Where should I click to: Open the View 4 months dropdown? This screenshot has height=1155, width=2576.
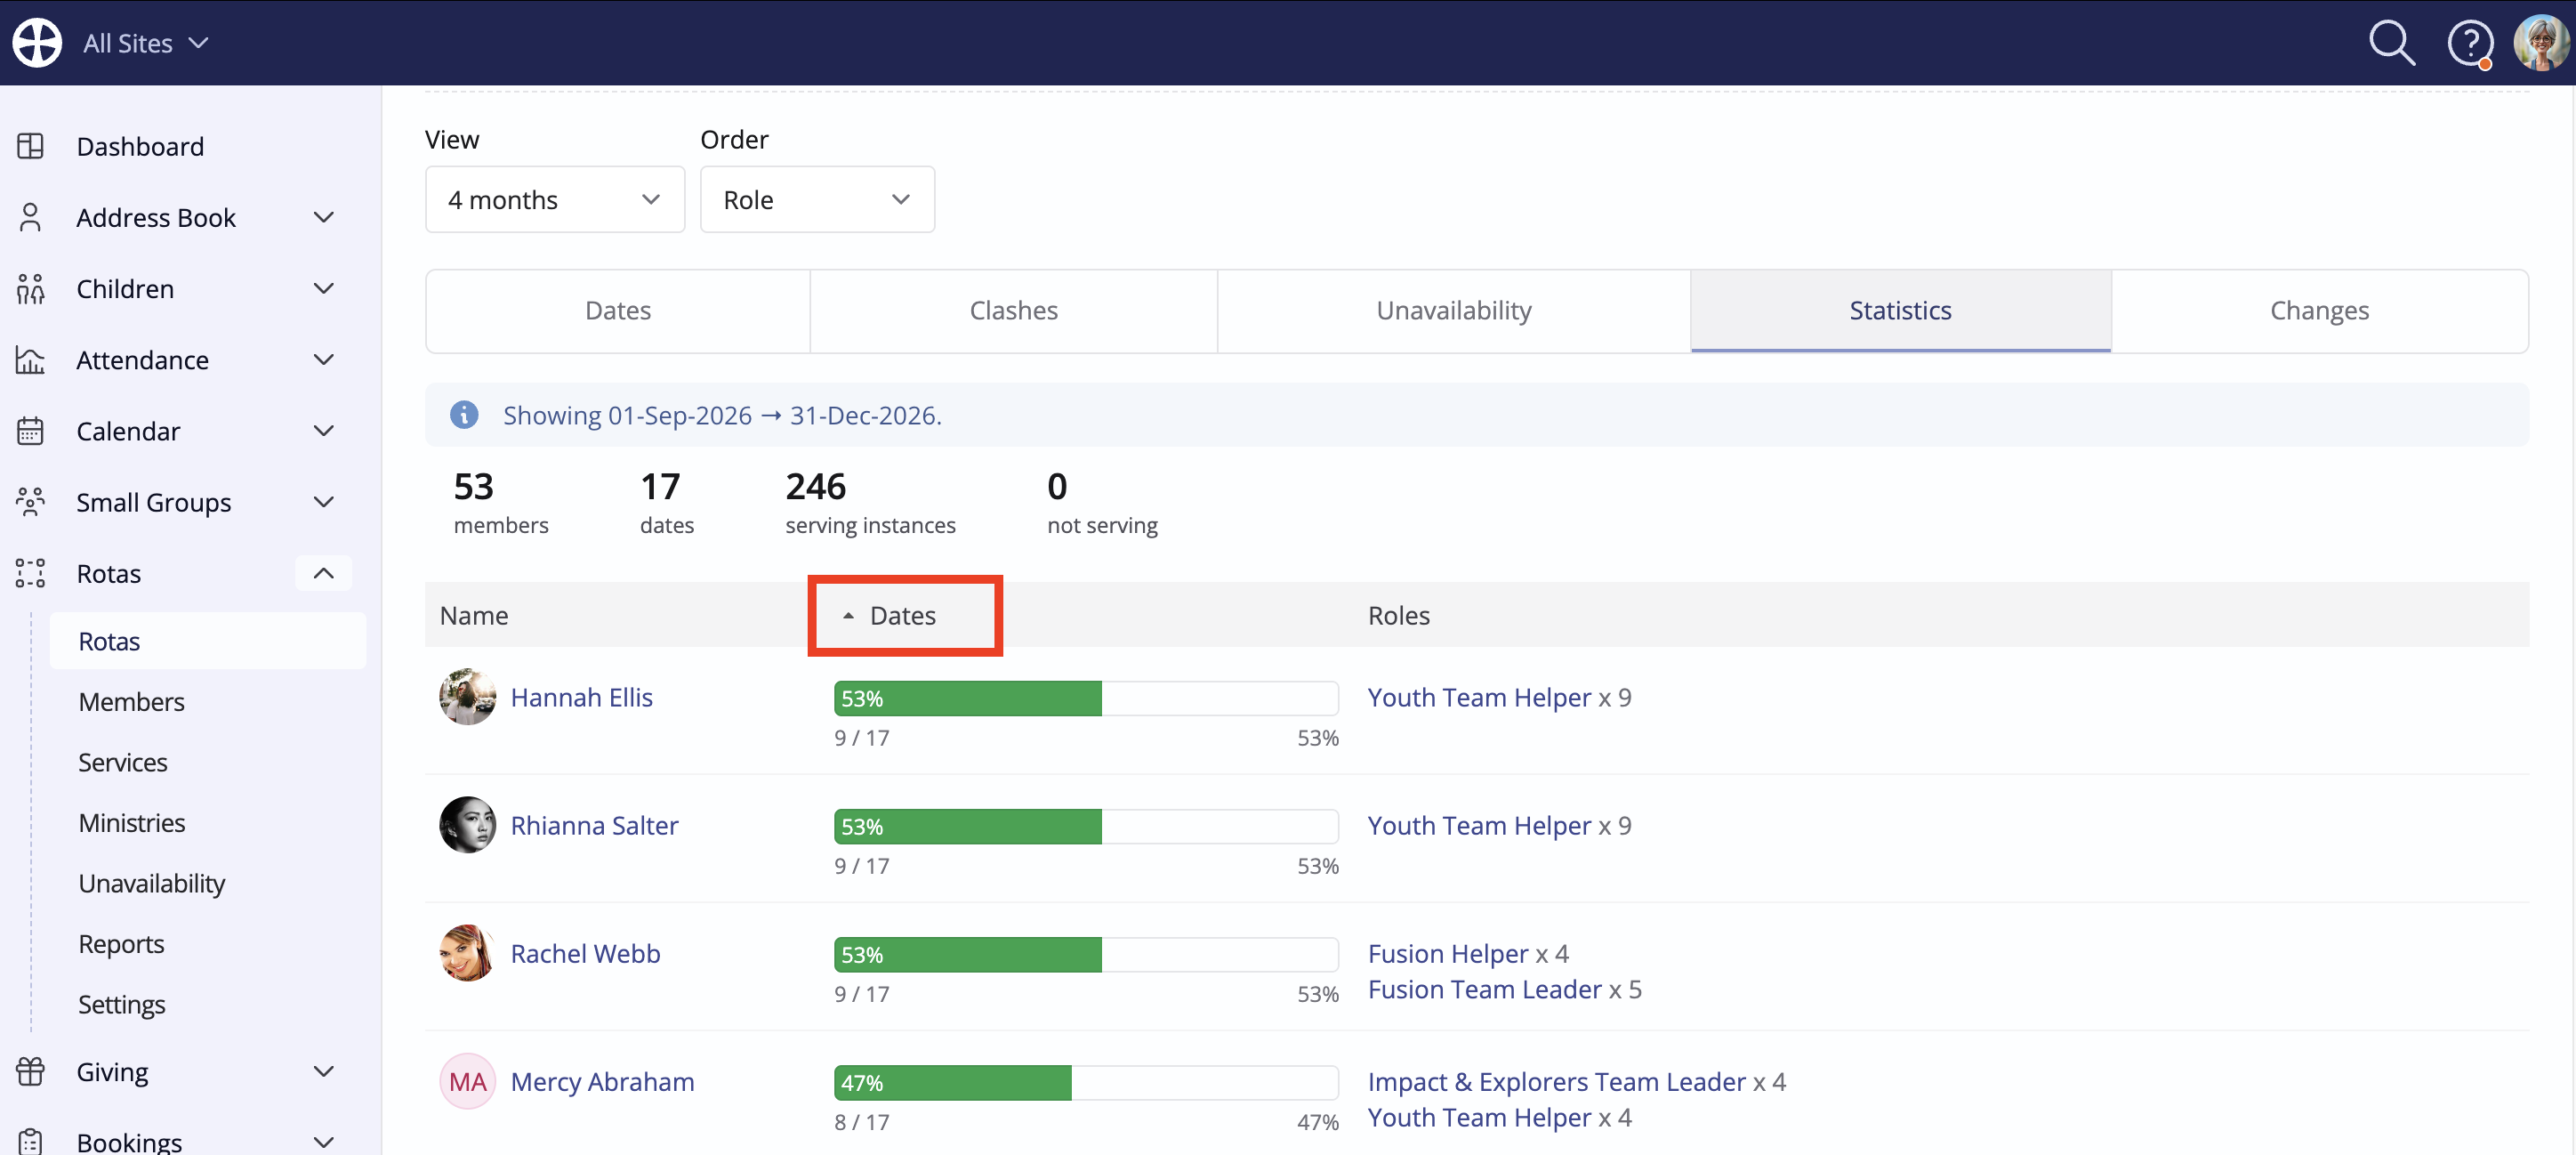coord(555,200)
